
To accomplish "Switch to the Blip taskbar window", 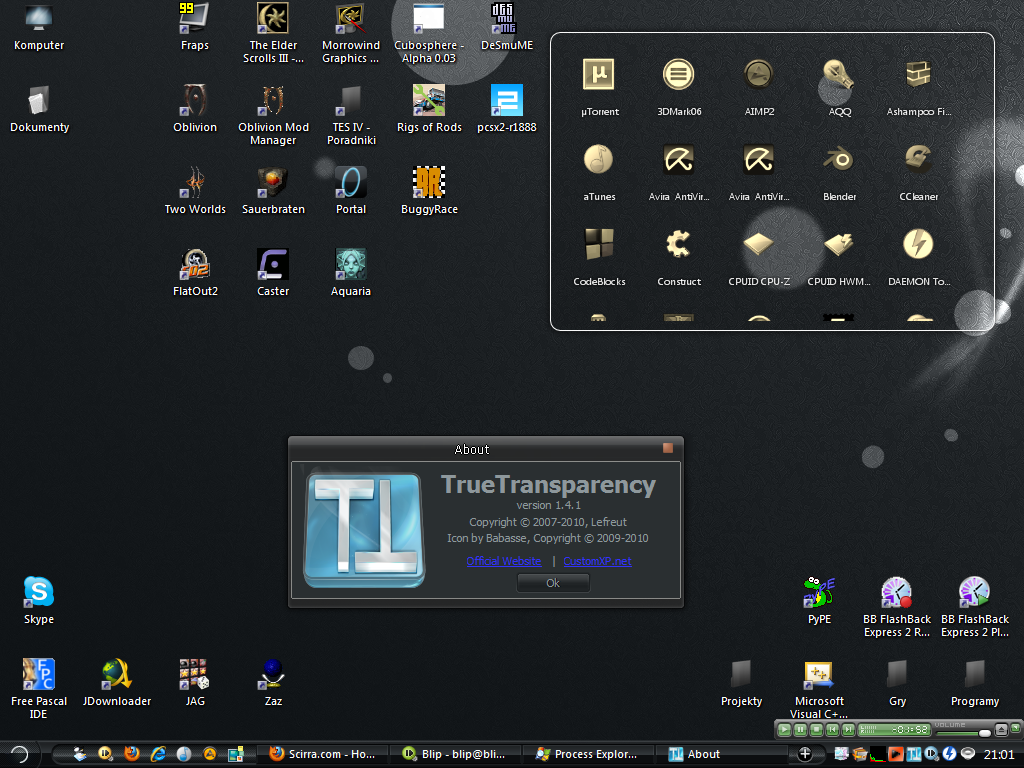I will point(455,754).
